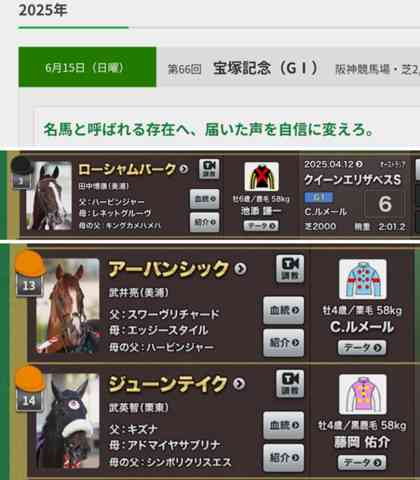Open training video icon for ジューンテイク
Viewport: 420px width, 480px height.
[x=290, y=384]
